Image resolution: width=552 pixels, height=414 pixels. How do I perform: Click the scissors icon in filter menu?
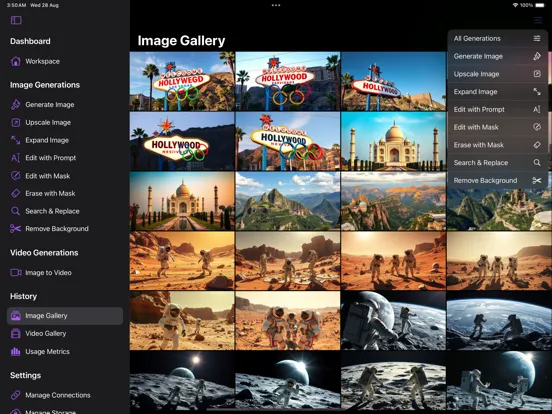537,181
